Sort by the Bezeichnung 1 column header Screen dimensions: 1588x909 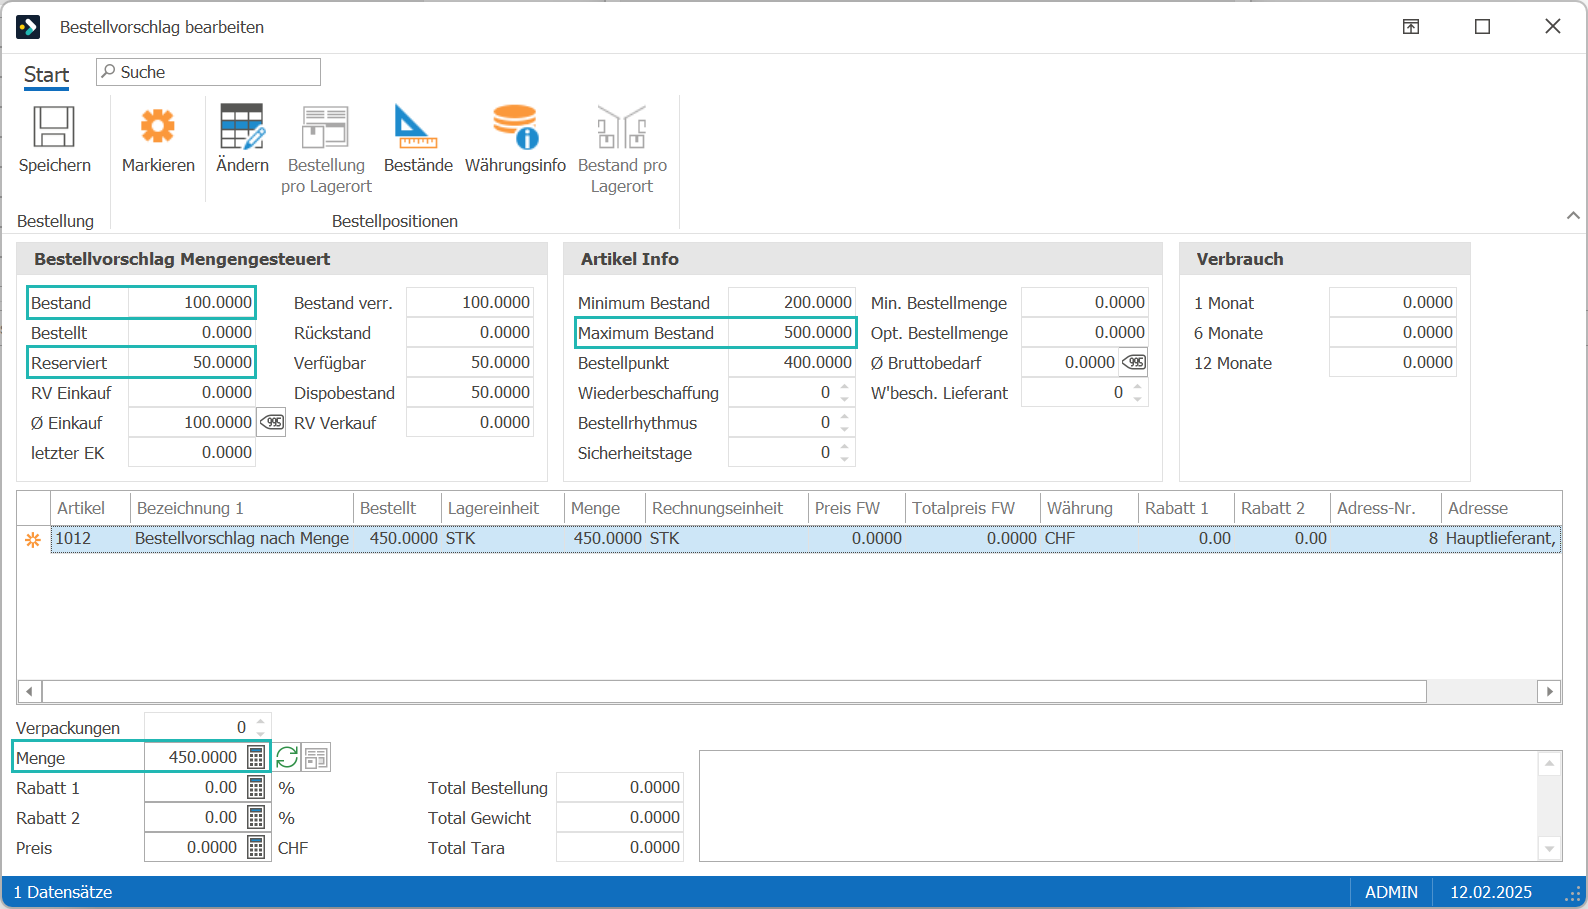(x=242, y=508)
